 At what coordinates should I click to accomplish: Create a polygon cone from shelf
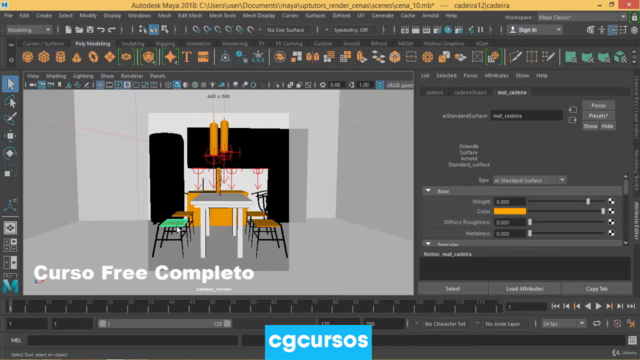coord(77,57)
